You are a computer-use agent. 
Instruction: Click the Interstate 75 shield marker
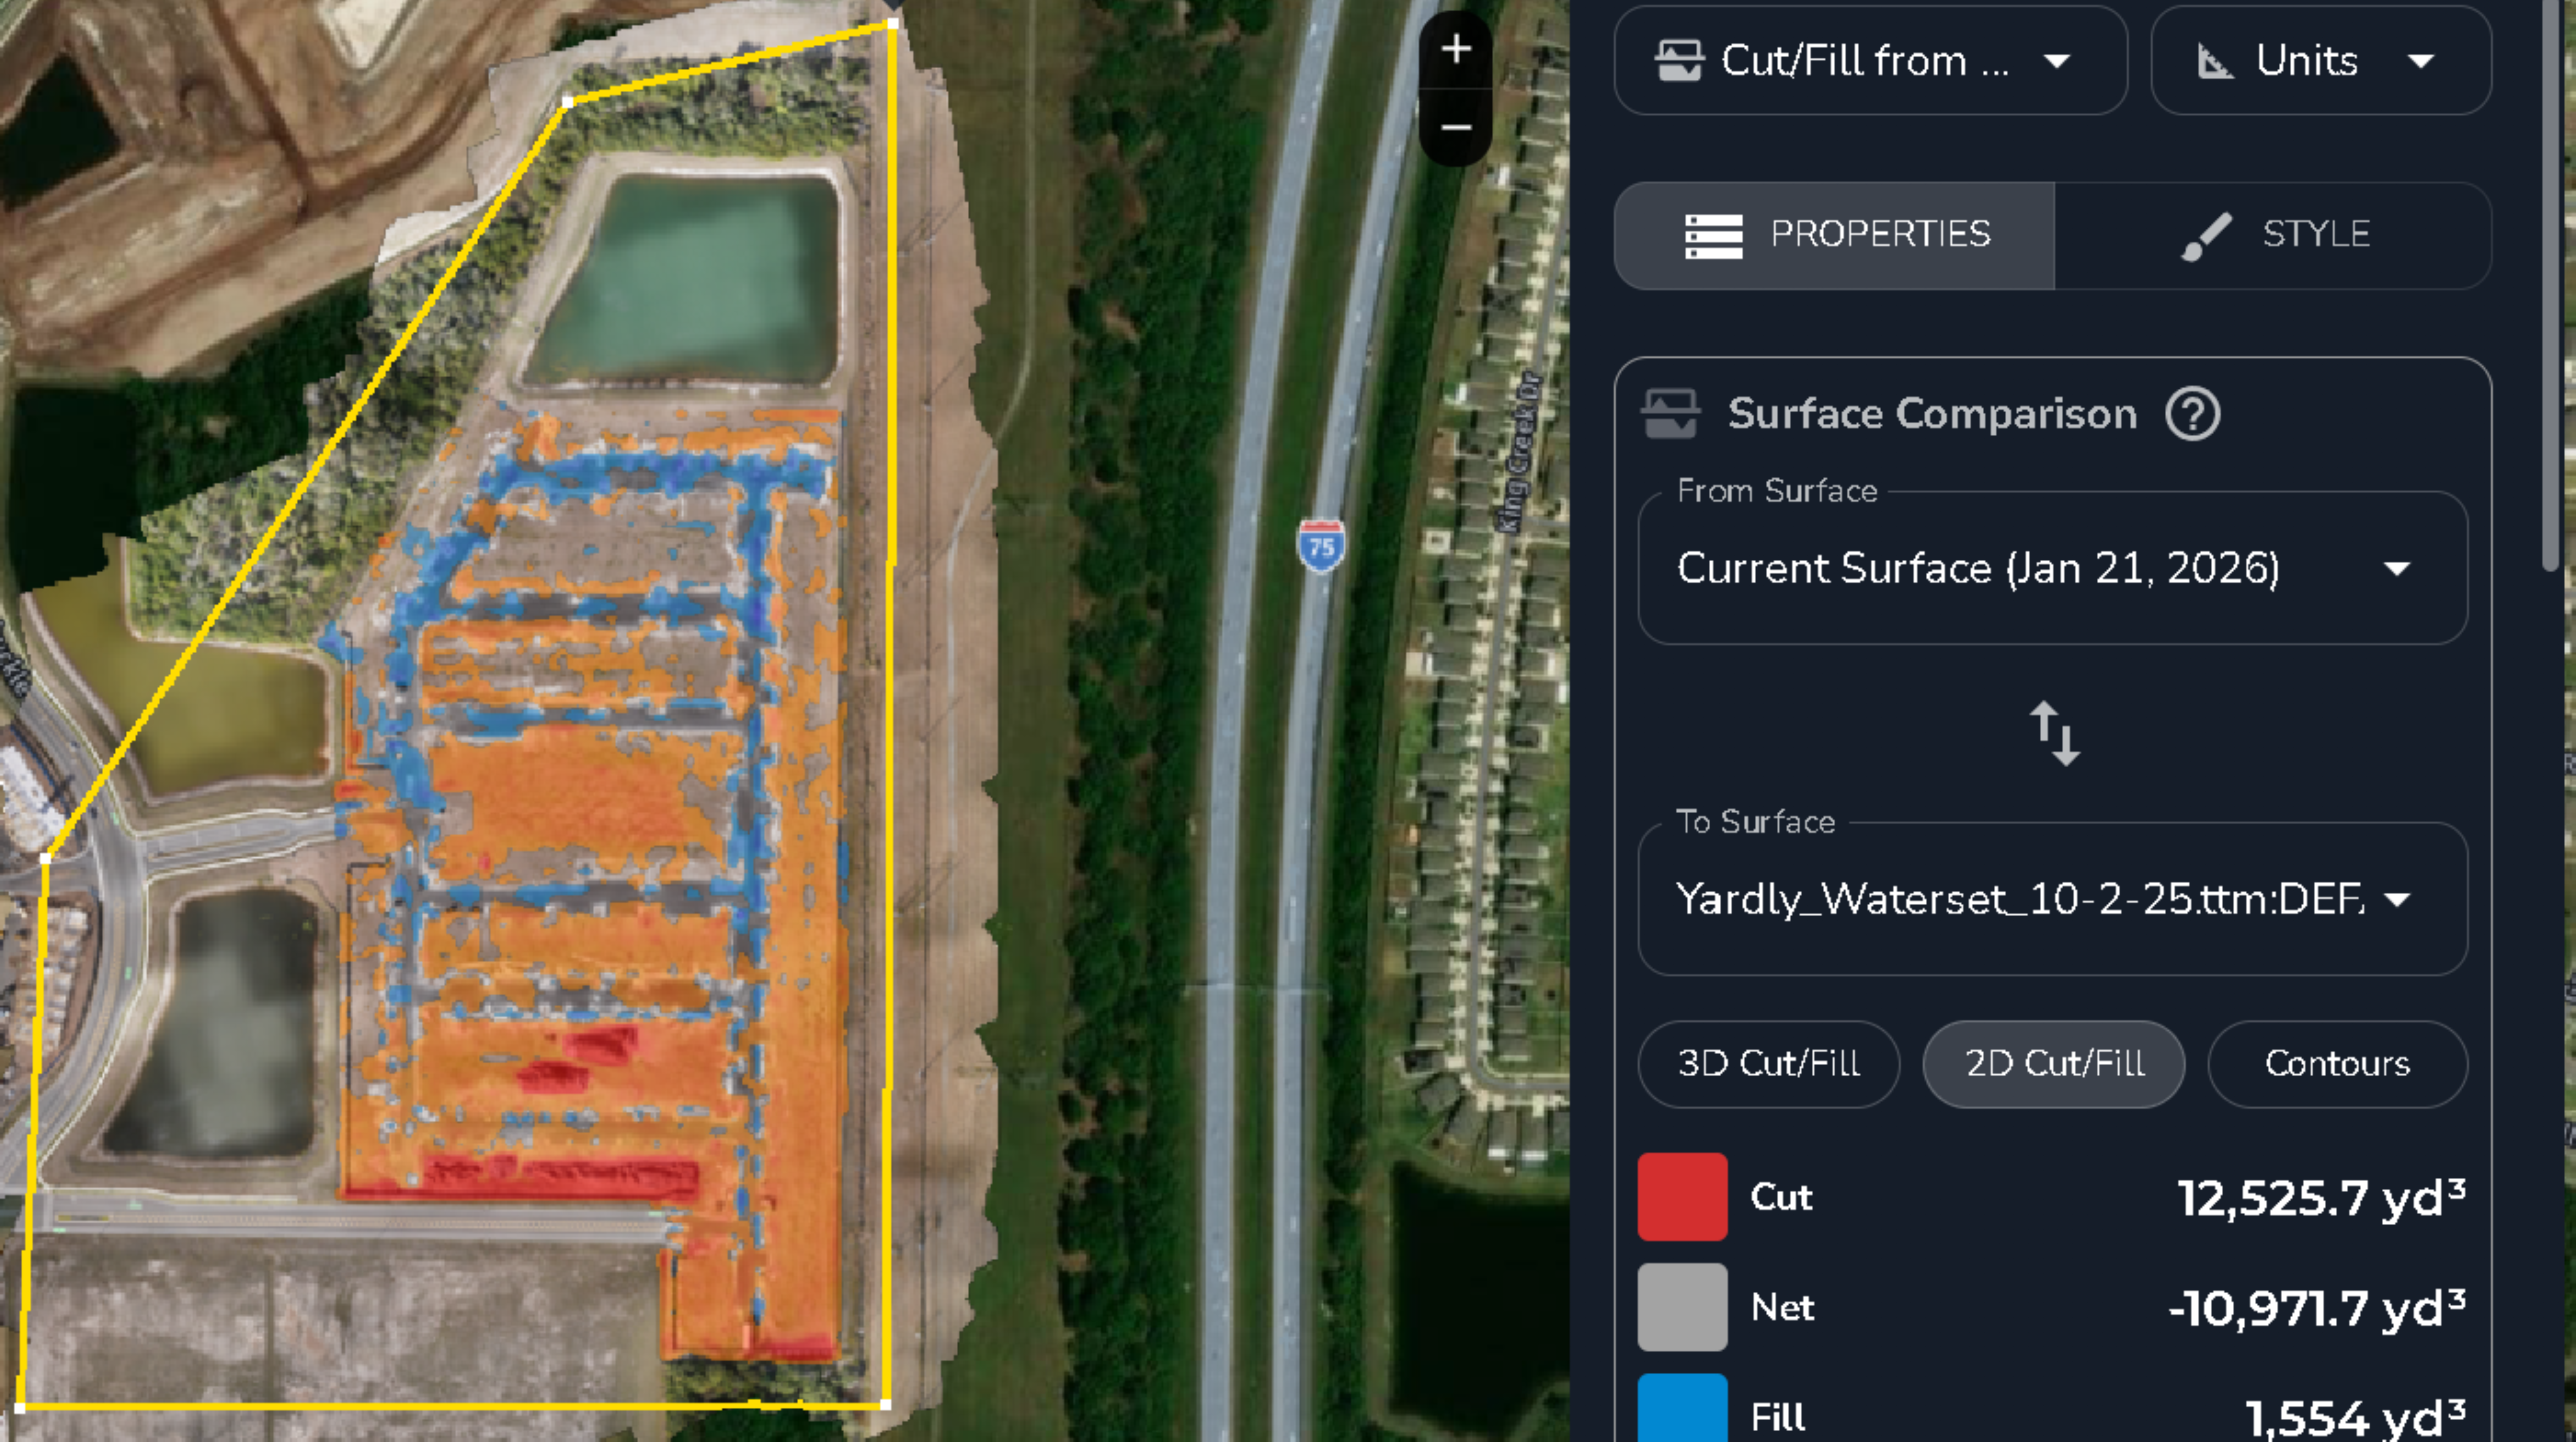tap(1321, 545)
